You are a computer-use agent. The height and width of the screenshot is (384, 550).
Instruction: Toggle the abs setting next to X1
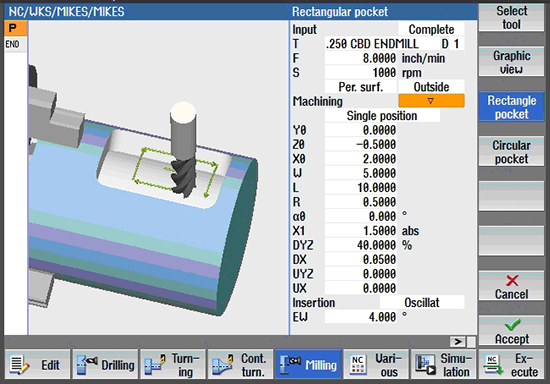(x=410, y=231)
